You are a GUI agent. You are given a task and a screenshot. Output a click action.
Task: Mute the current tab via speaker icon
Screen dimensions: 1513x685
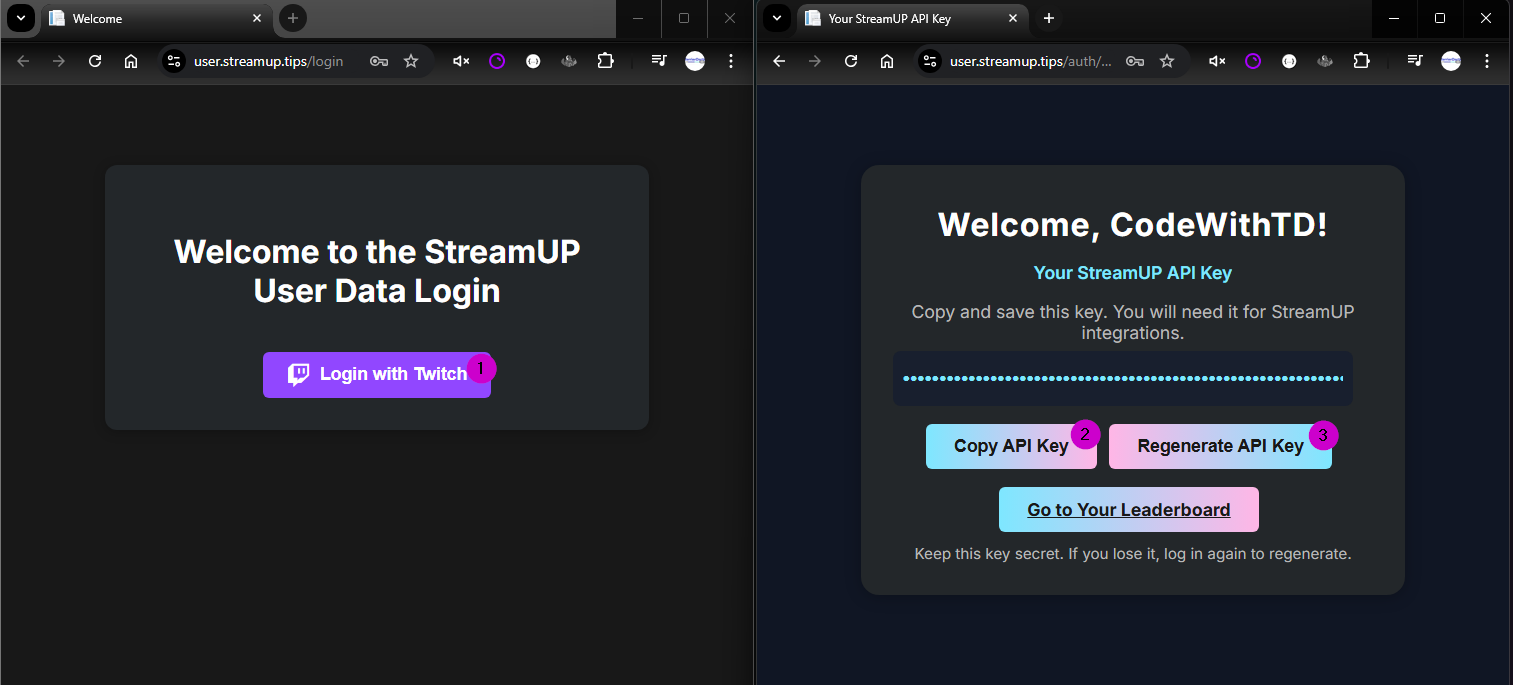pos(460,61)
